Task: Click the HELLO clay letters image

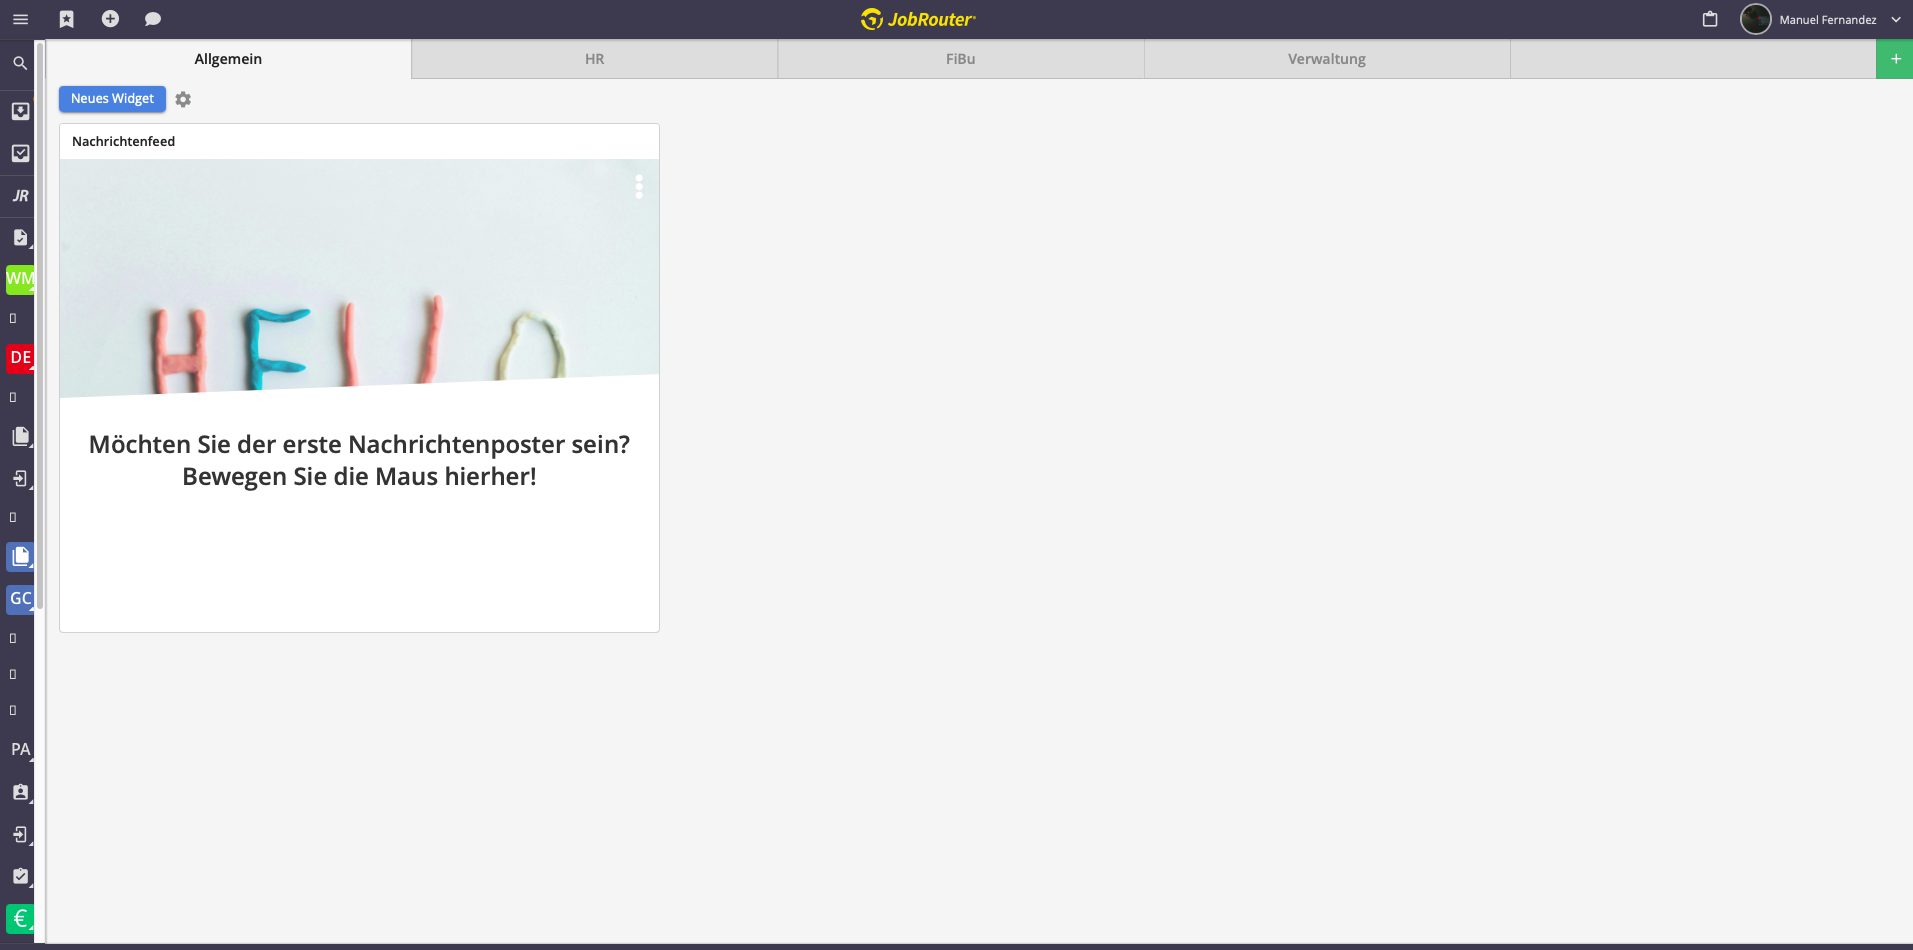Action: (x=359, y=278)
